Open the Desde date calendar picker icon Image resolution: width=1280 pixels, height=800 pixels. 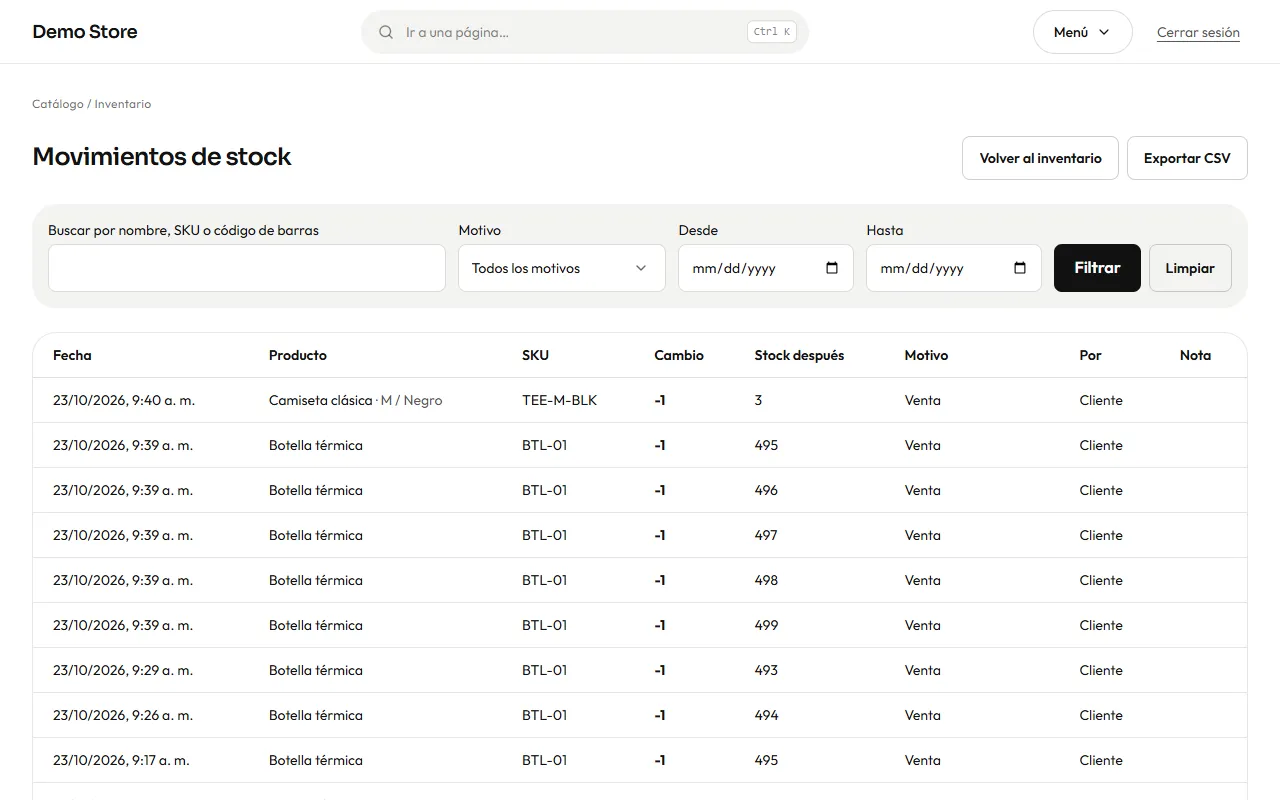coord(832,268)
